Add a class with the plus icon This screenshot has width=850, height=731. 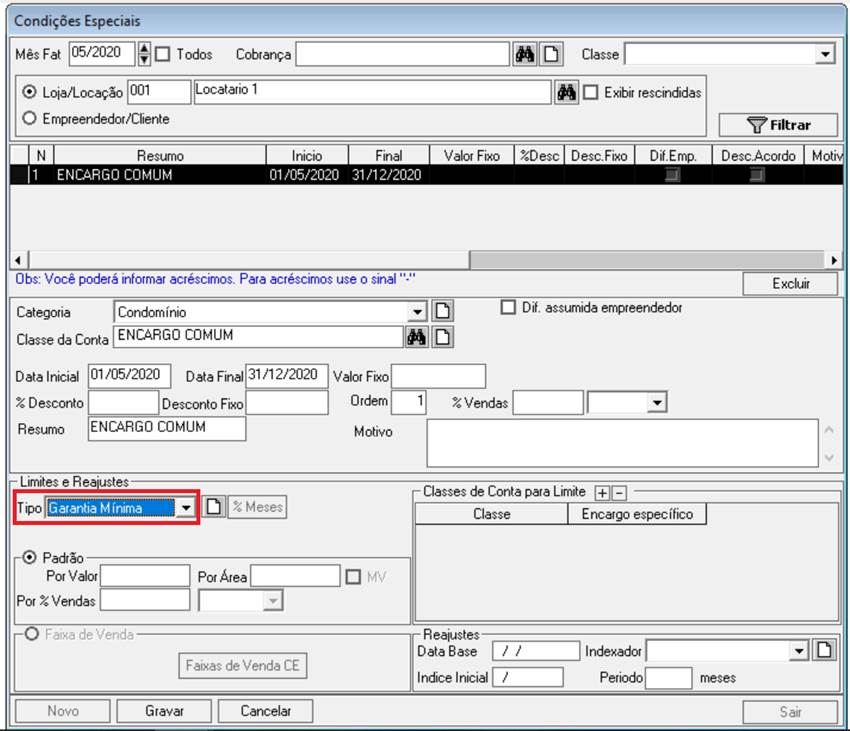[x=602, y=493]
